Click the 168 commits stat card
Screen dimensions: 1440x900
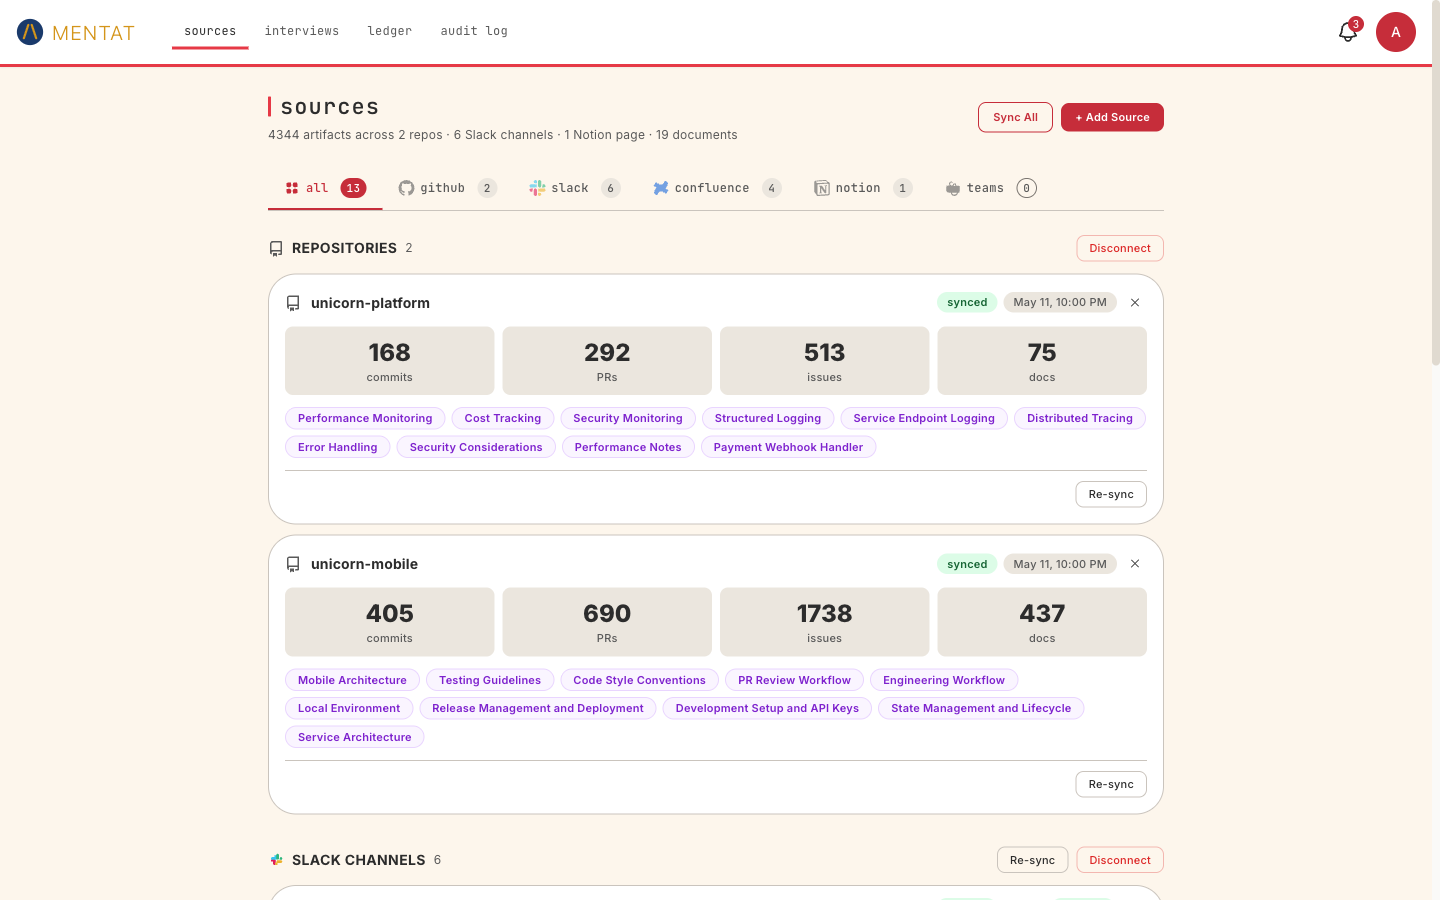point(390,361)
